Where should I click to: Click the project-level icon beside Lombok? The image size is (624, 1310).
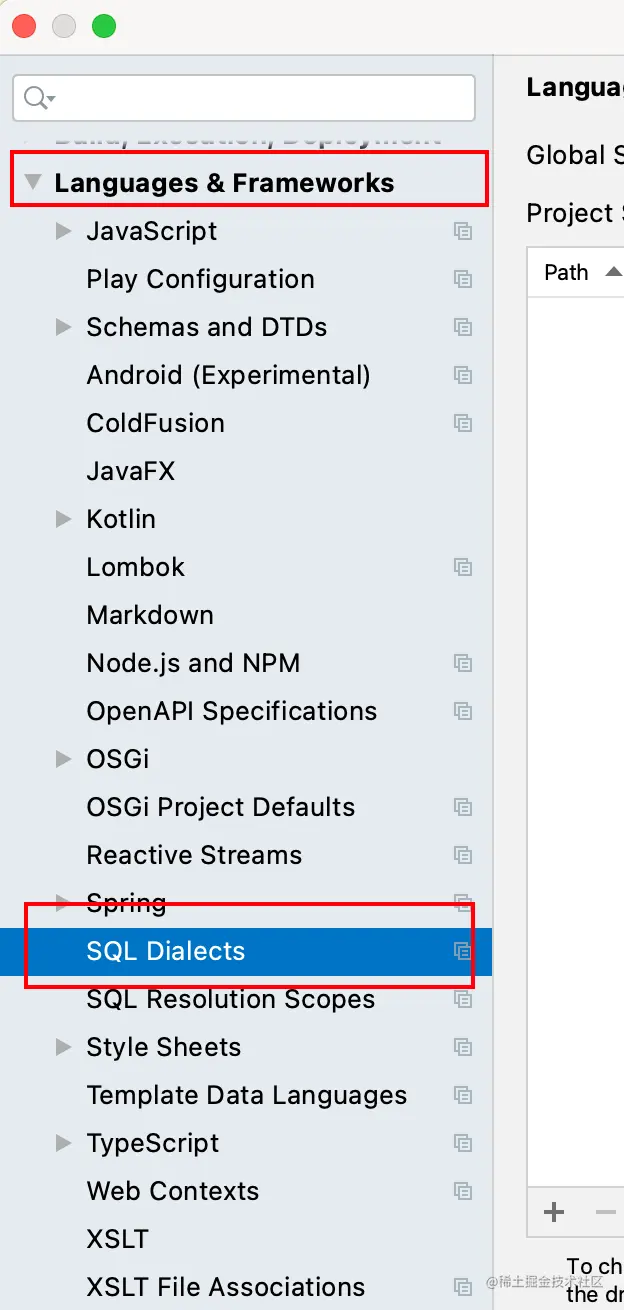(x=462, y=567)
